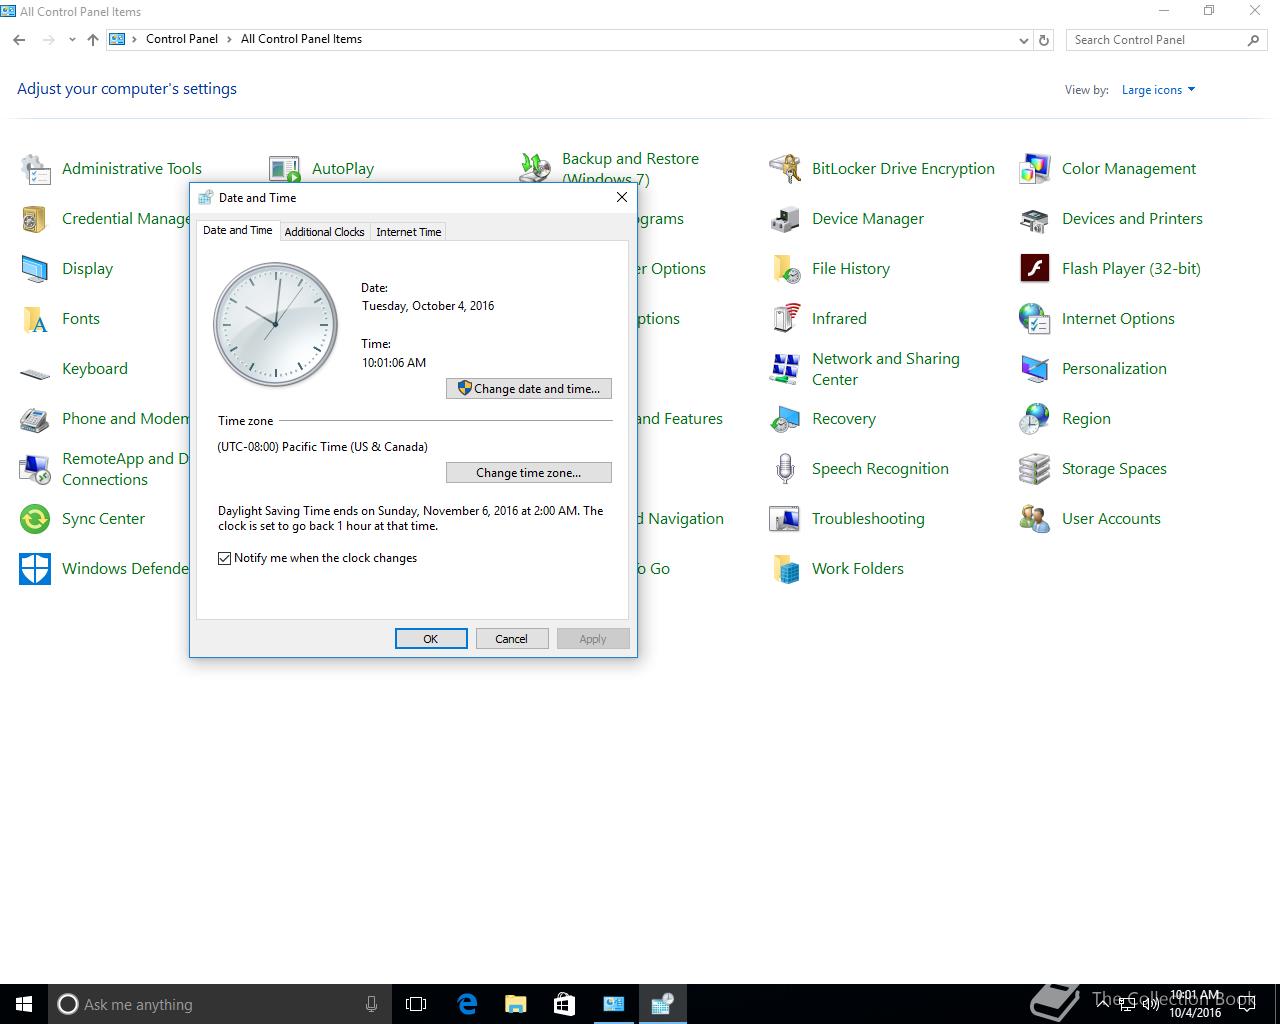Open the Windows Defender shield icon
1280x1024 pixels.
[x=35, y=569]
